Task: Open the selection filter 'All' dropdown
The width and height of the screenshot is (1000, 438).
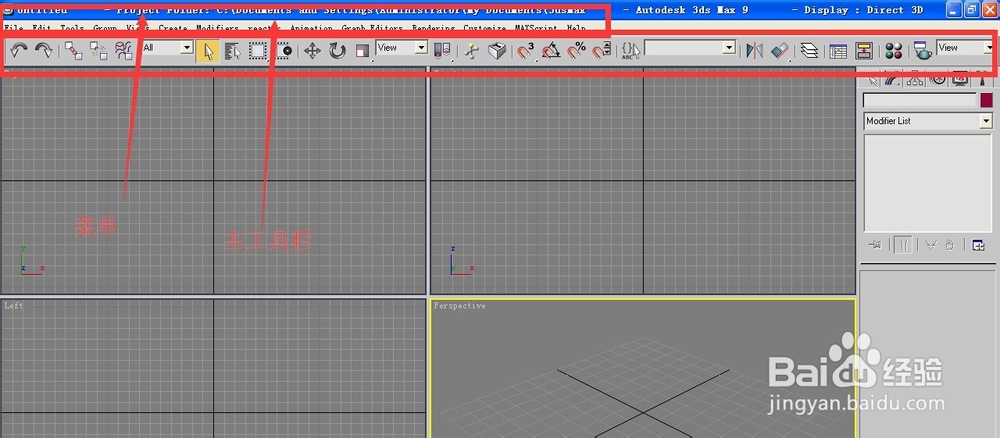Action: (168, 48)
